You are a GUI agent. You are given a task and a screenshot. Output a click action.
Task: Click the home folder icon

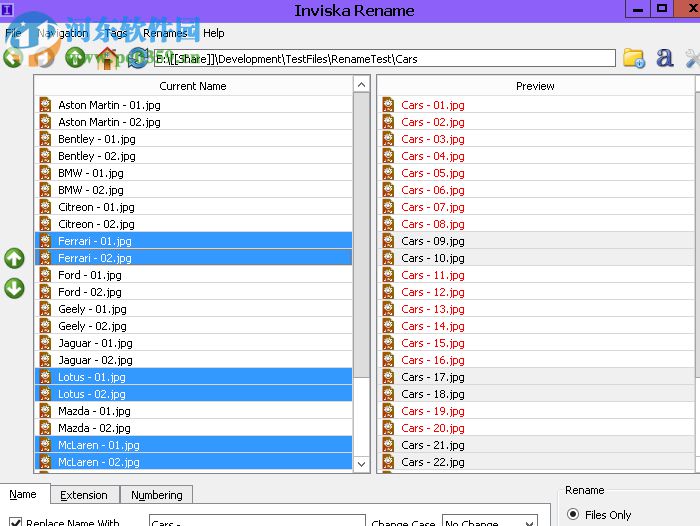click(107, 58)
